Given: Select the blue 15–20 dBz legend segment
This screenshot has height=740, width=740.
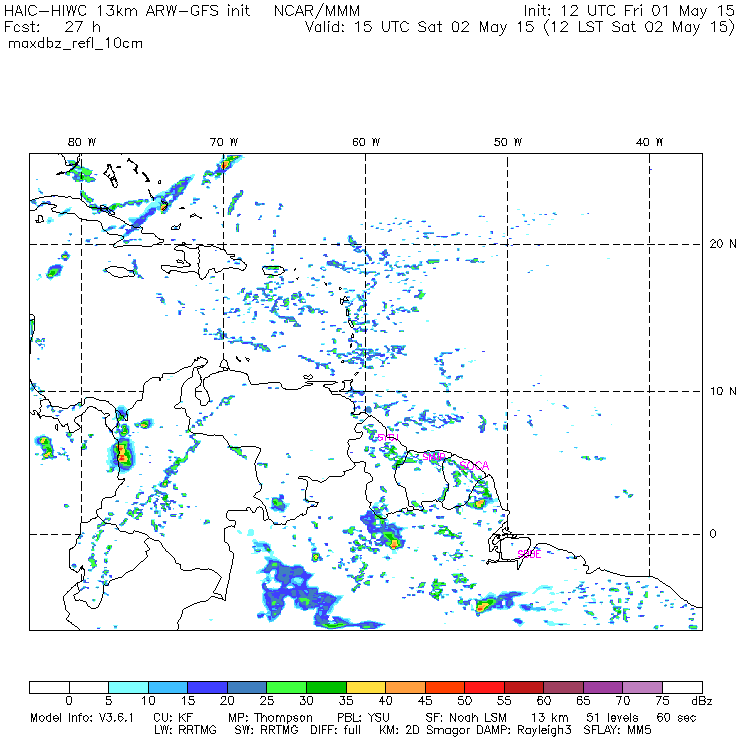Looking at the screenshot, I should pyautogui.click(x=208, y=687).
